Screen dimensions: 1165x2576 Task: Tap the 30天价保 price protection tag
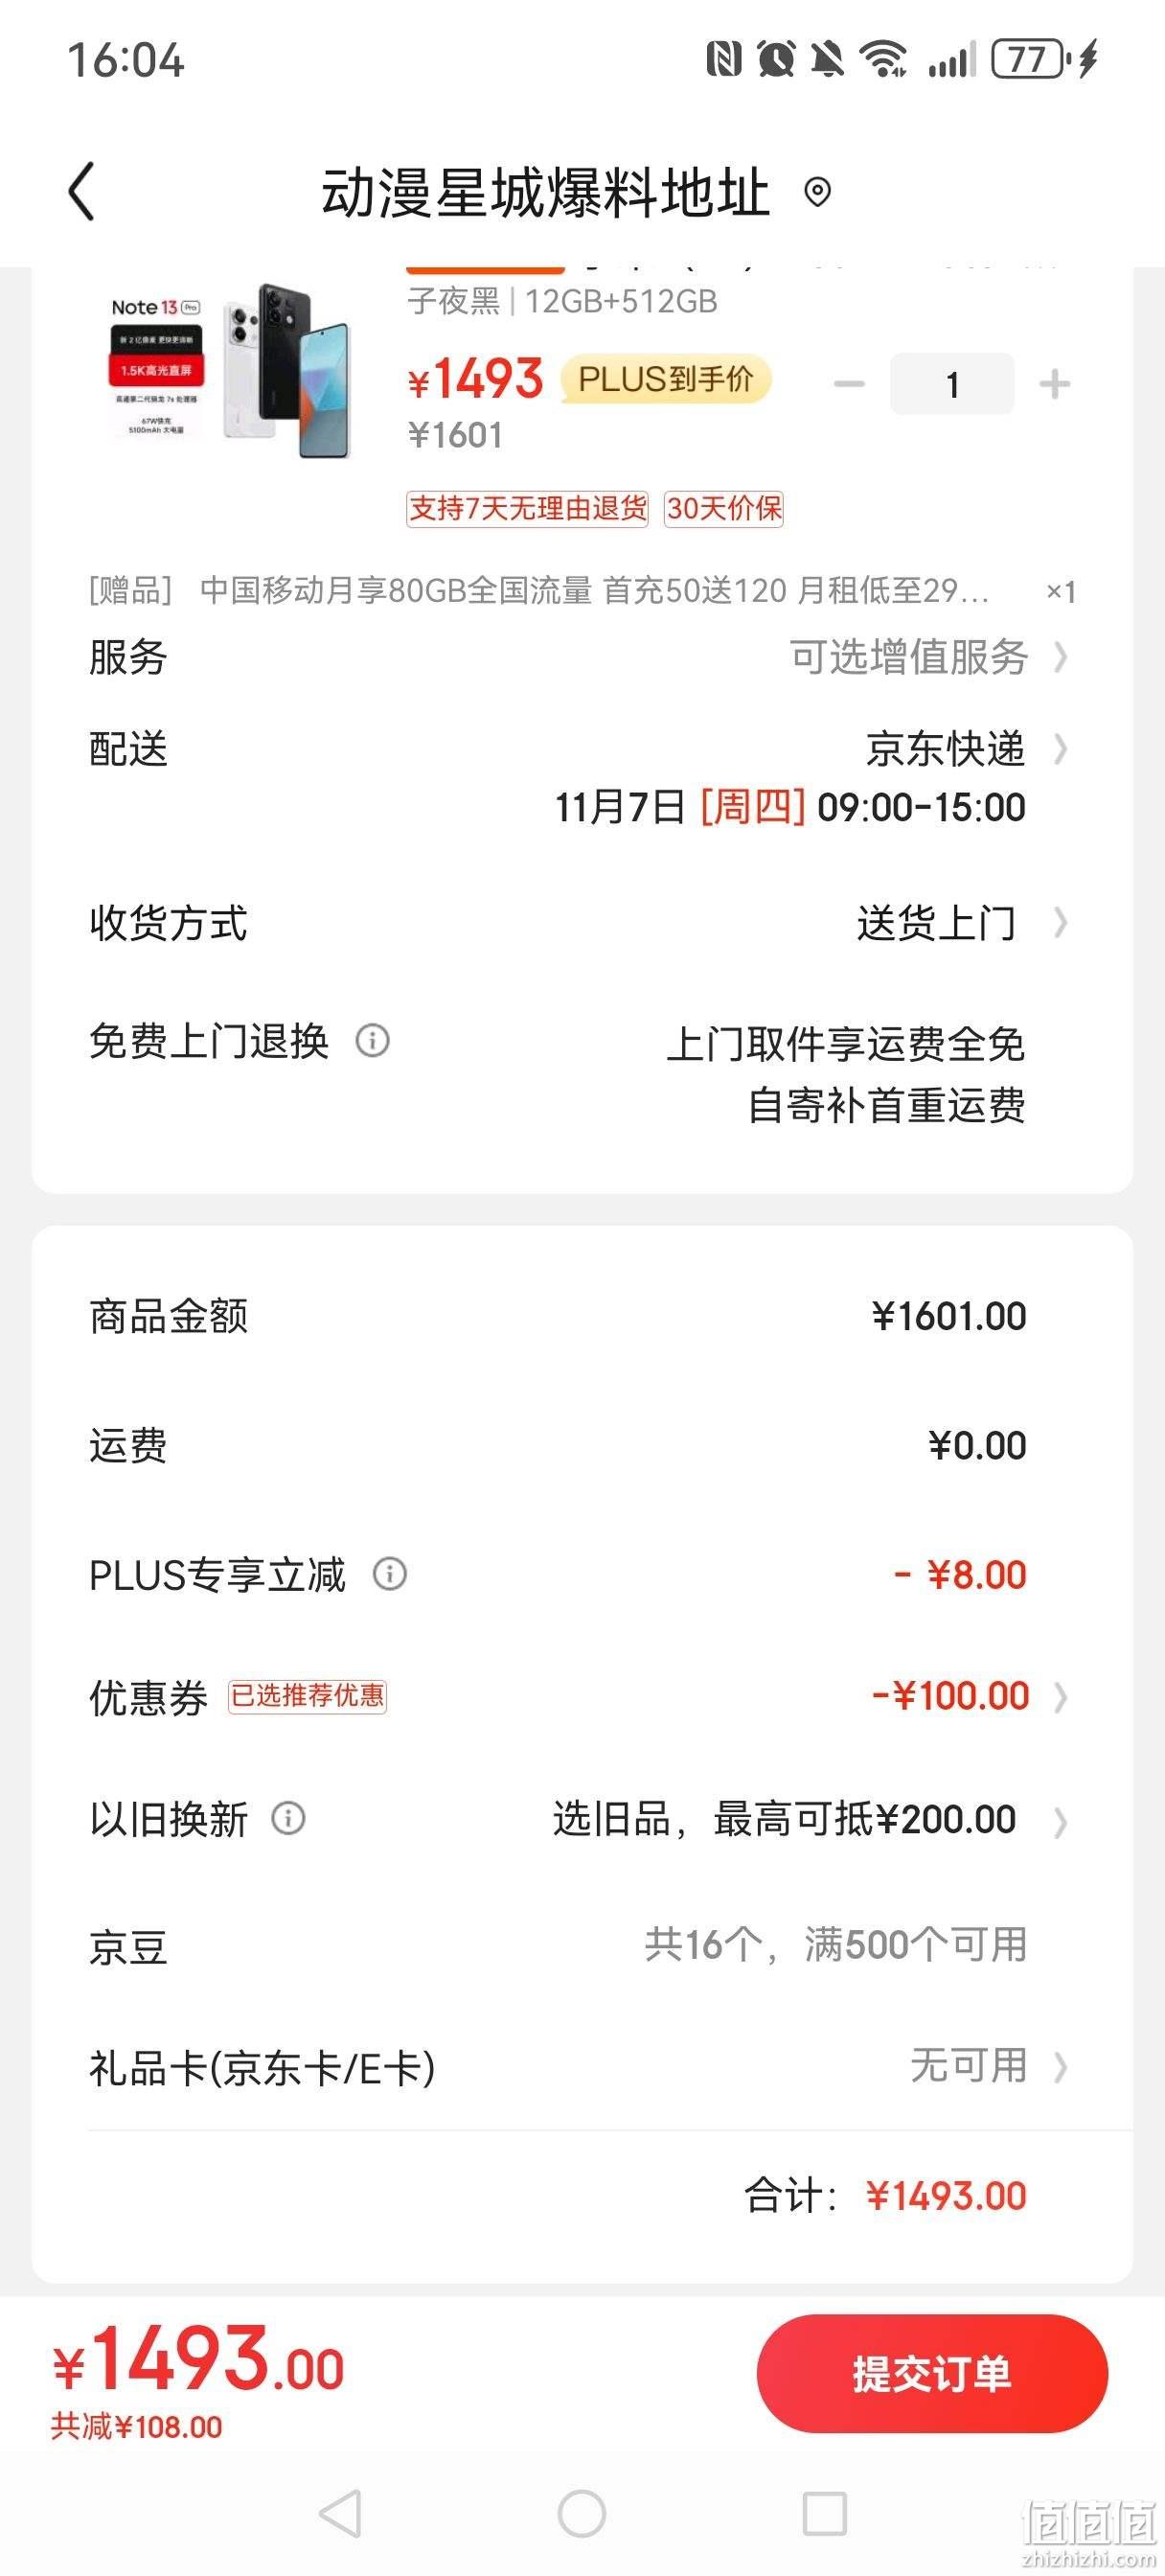point(724,509)
